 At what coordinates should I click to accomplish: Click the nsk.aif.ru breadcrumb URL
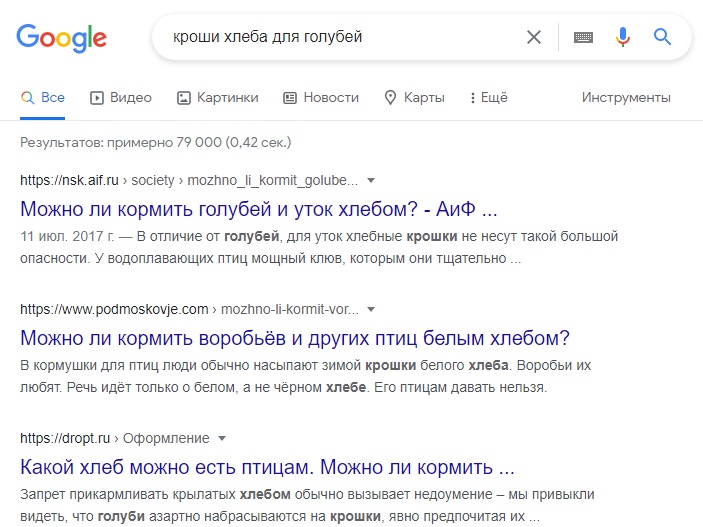[189, 180]
